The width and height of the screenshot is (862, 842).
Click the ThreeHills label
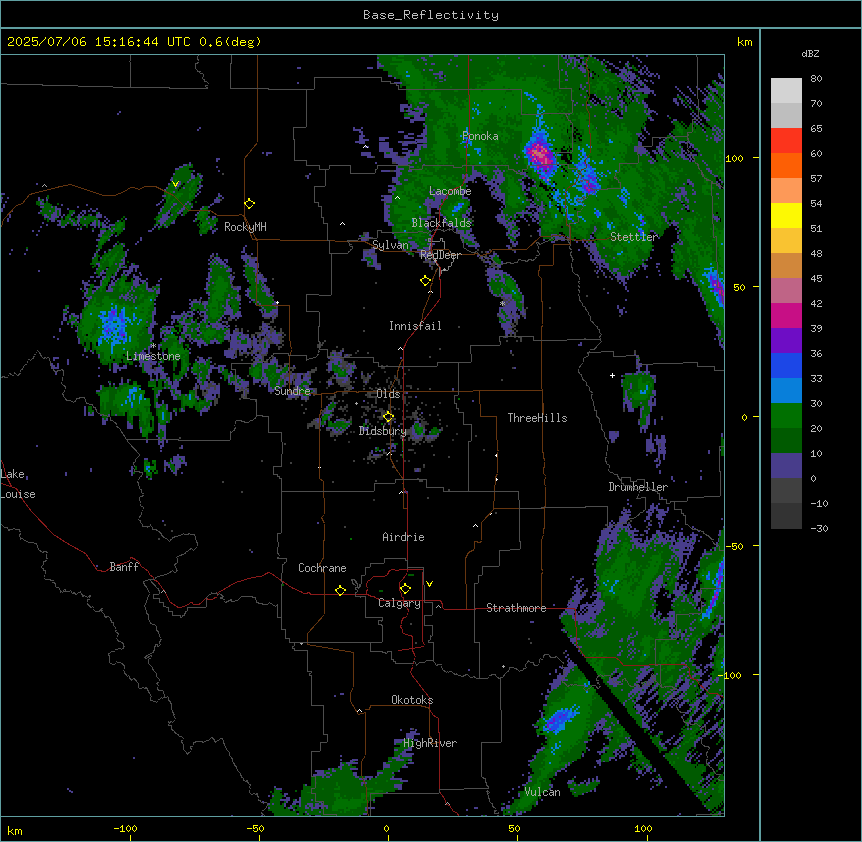(537, 418)
